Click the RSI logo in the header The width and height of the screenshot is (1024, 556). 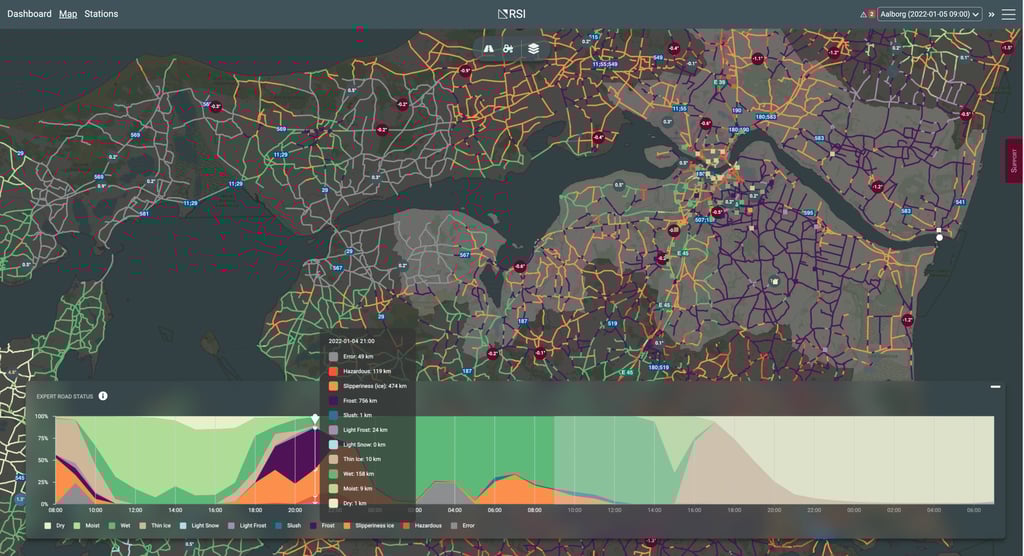tap(511, 14)
